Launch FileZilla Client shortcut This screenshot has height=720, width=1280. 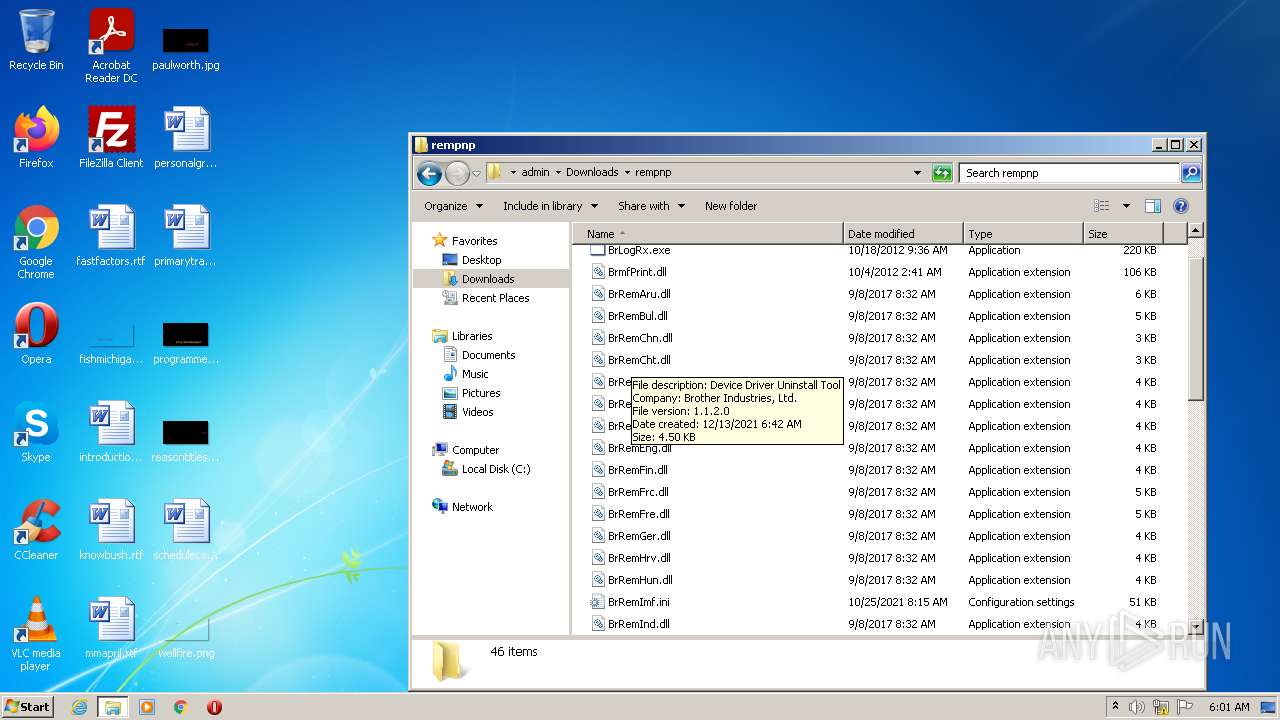point(111,137)
